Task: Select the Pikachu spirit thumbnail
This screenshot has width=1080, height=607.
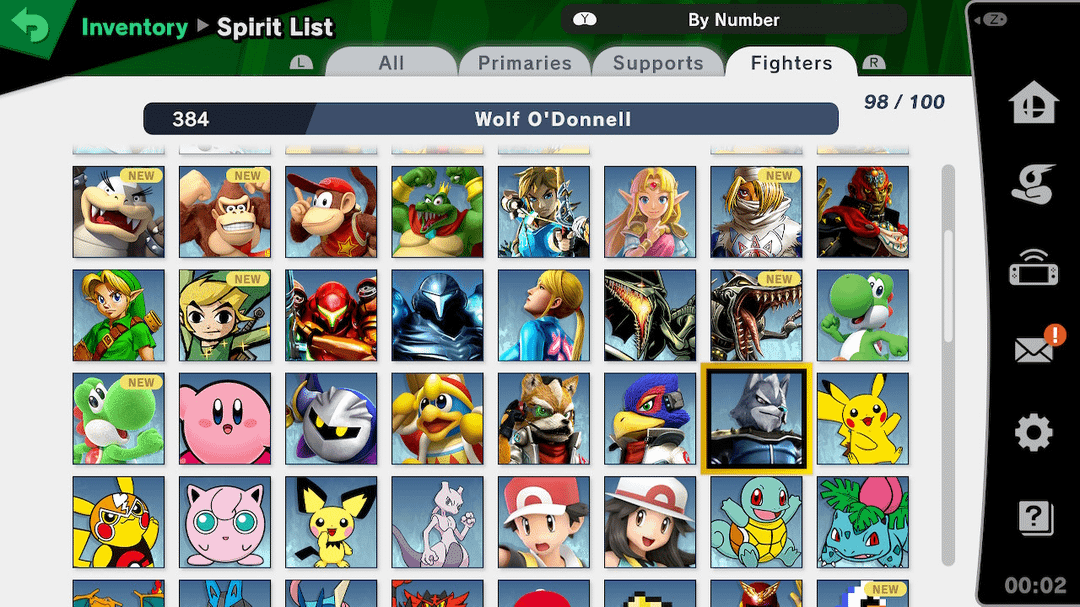Action: pyautogui.click(x=862, y=418)
